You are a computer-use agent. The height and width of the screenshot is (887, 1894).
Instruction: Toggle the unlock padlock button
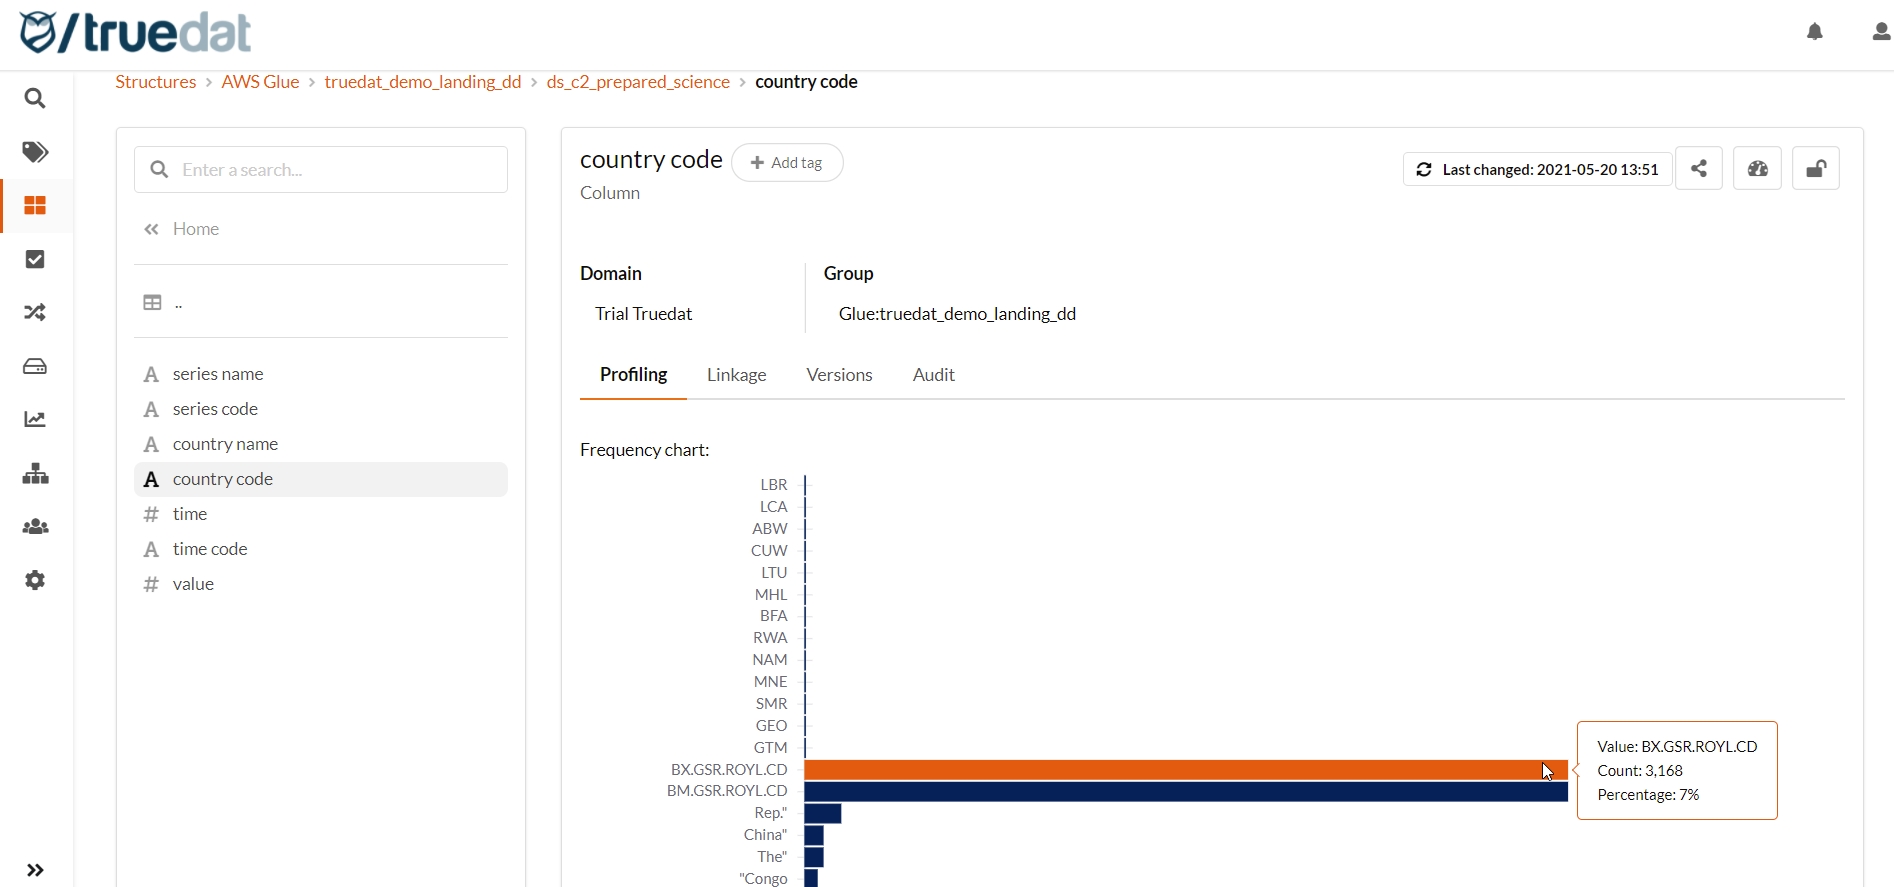click(1816, 169)
